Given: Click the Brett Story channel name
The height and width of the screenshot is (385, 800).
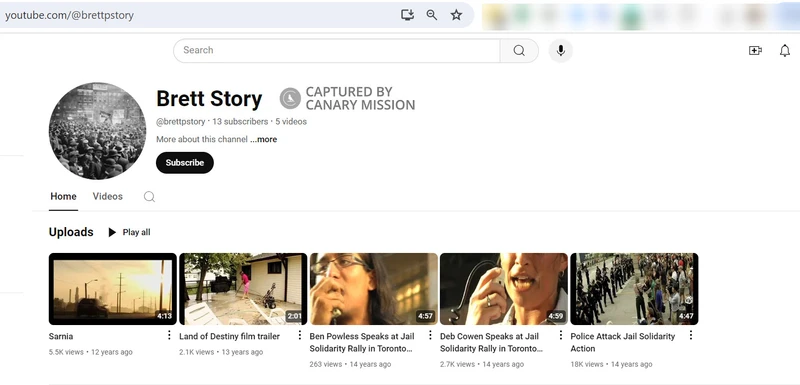Looking at the screenshot, I should click(x=209, y=99).
